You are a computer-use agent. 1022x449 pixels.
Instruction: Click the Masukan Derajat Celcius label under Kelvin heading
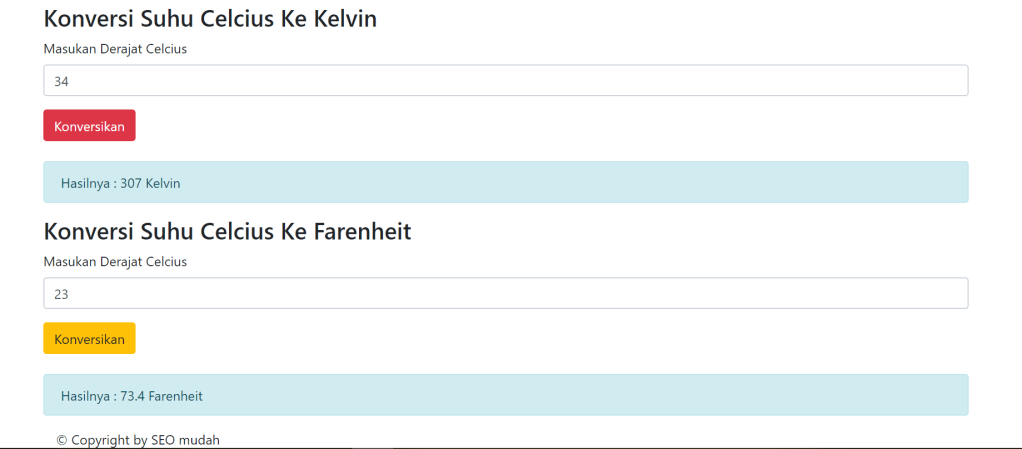(115, 48)
